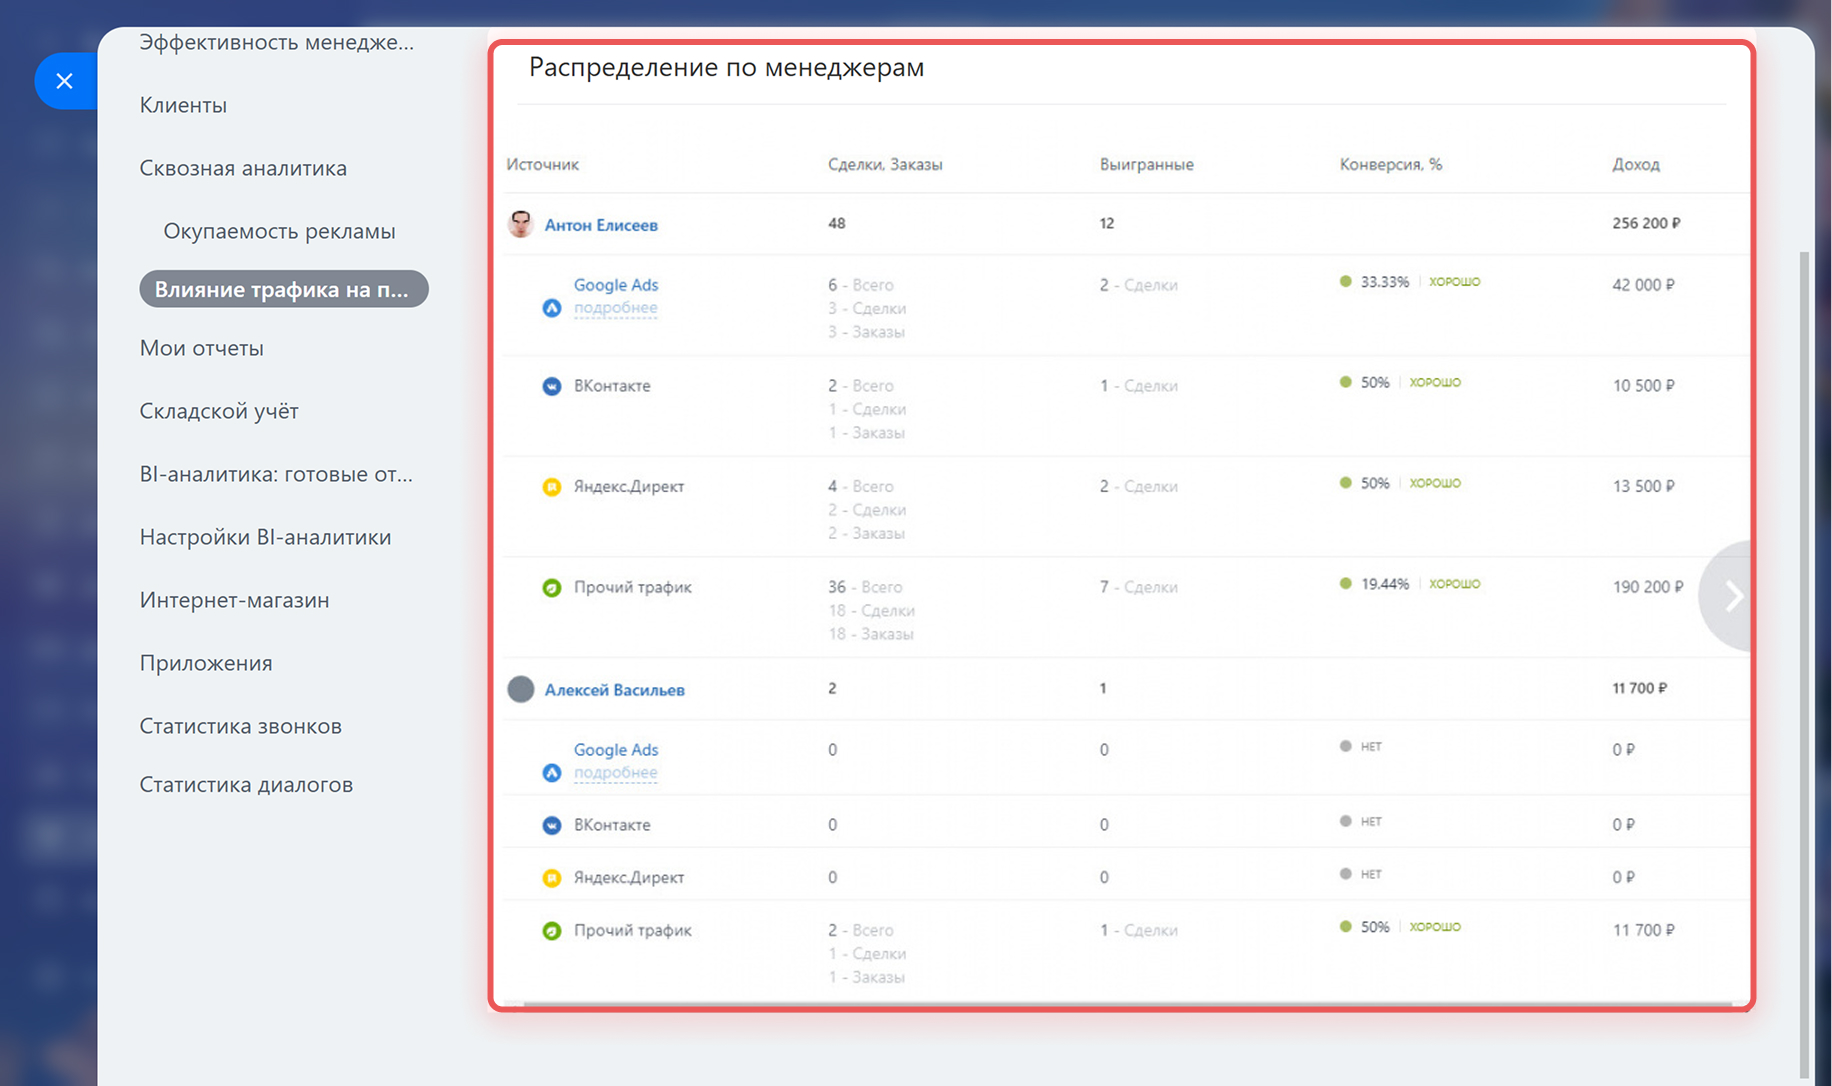Open Настройки BI-аналитики item

tap(265, 537)
